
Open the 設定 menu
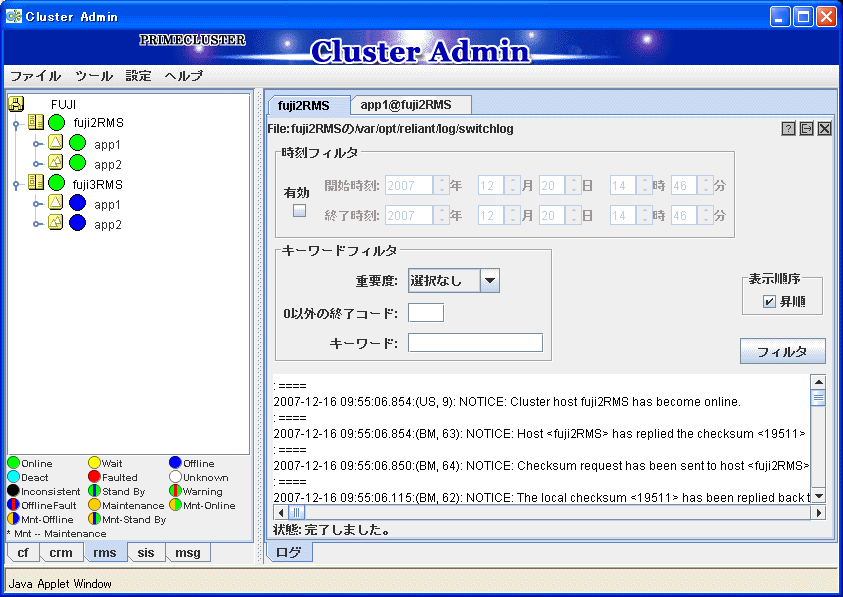[x=139, y=76]
